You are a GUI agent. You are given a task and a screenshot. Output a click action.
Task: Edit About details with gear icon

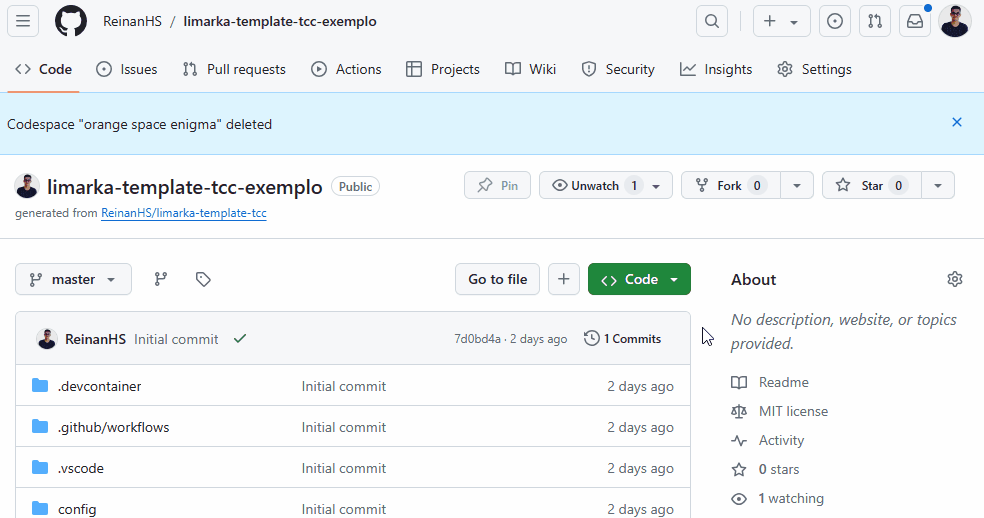tap(955, 279)
